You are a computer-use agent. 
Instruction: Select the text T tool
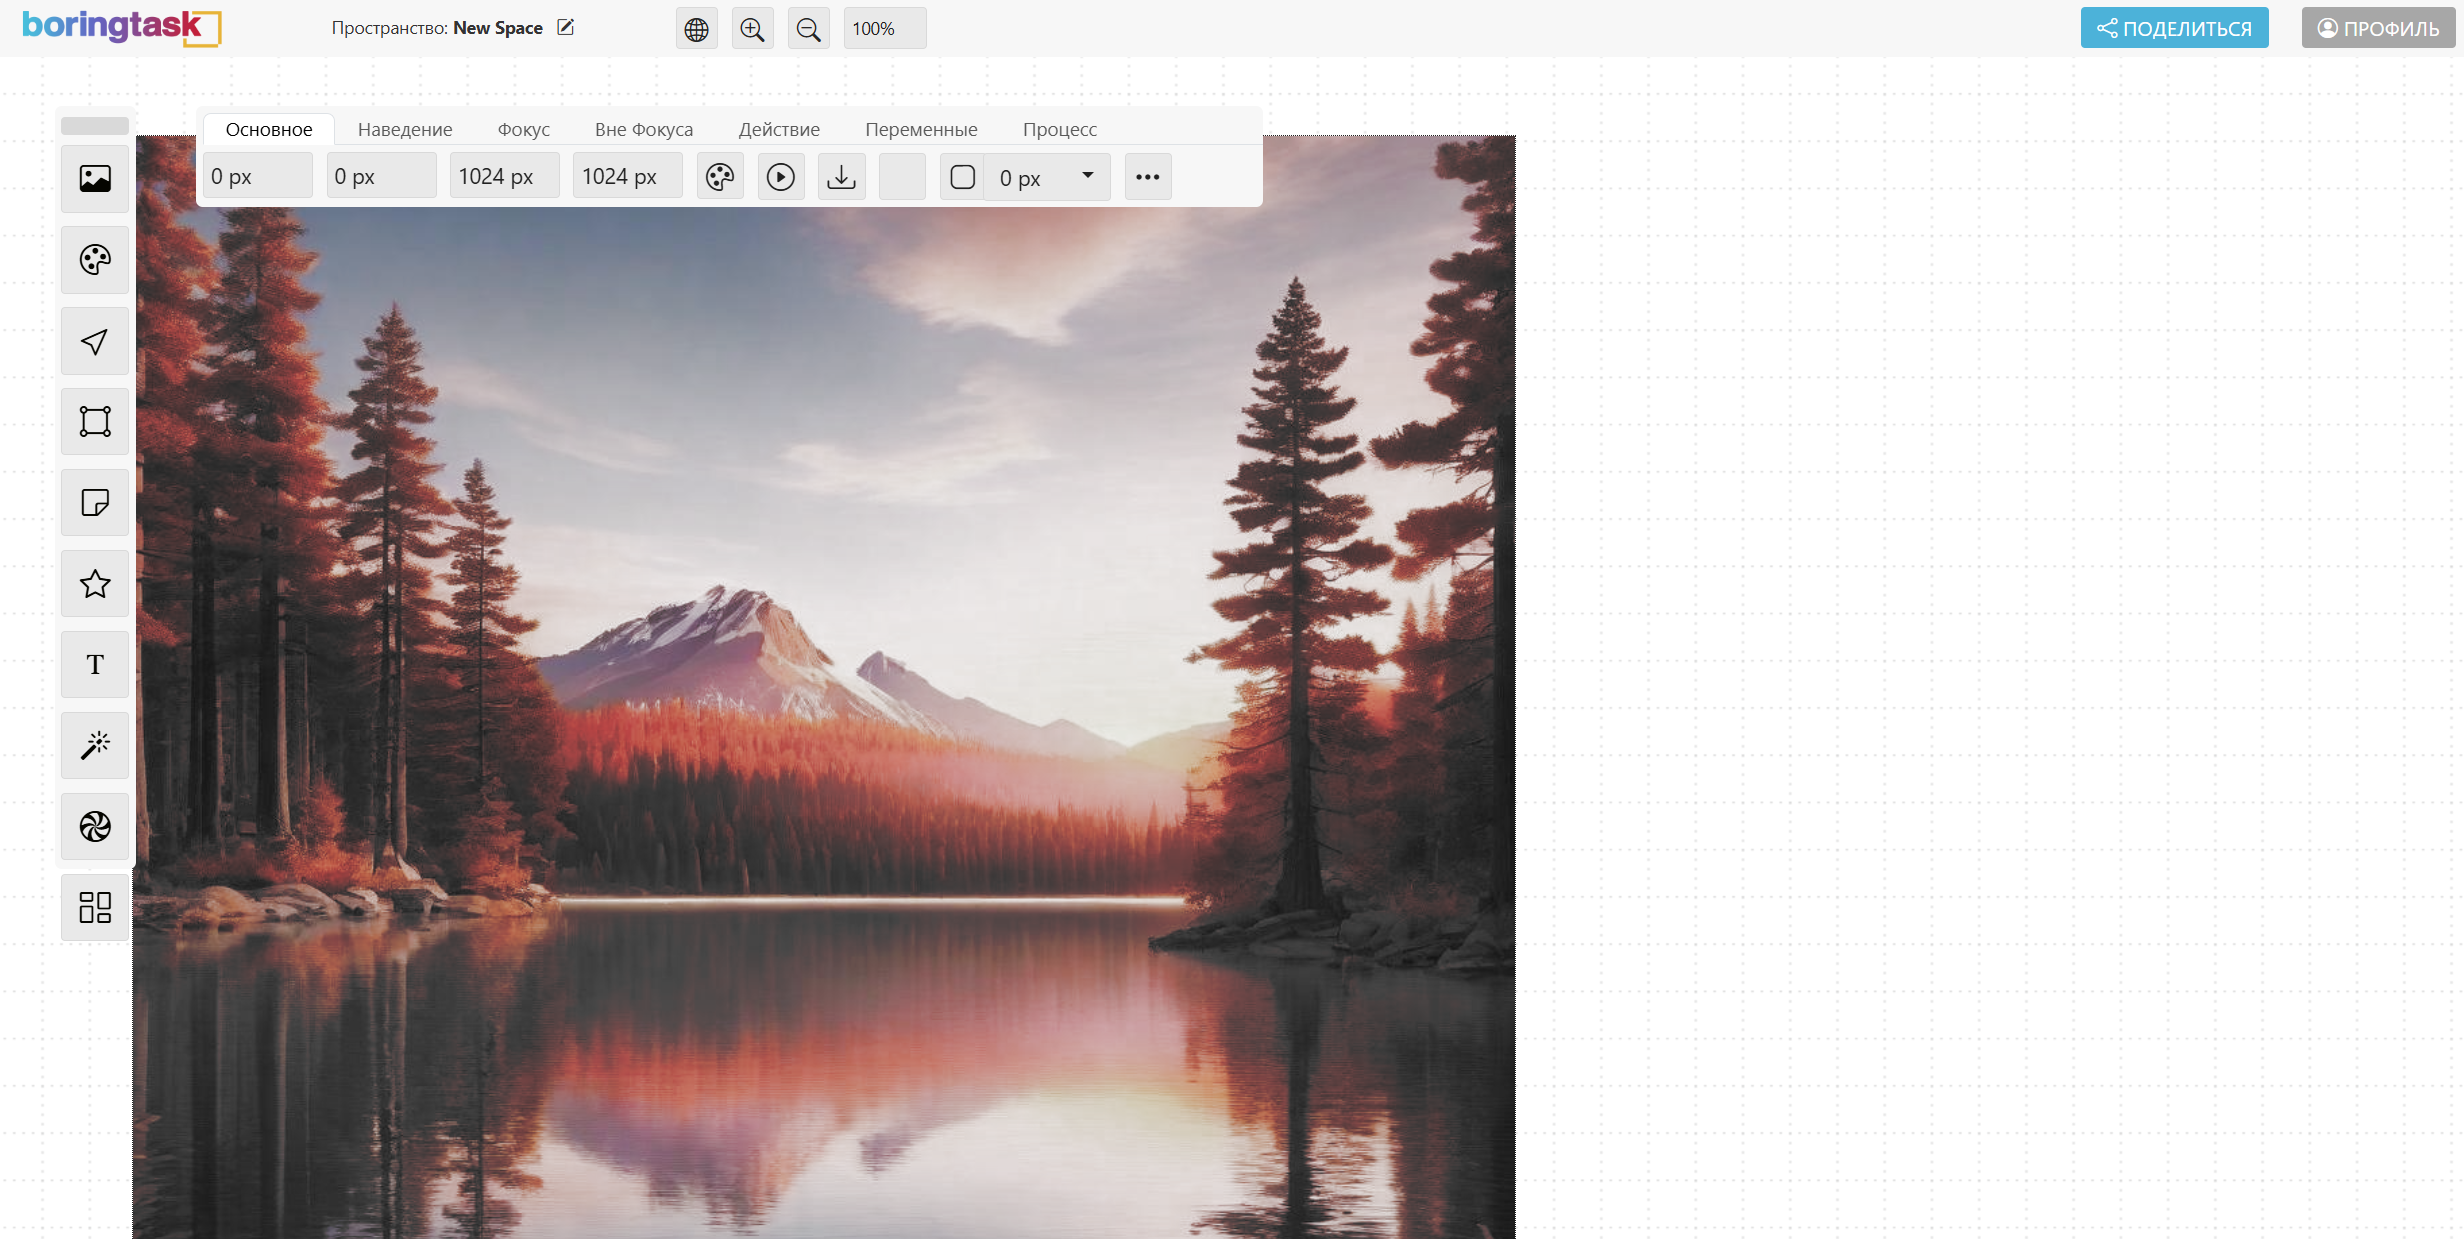[x=95, y=665]
